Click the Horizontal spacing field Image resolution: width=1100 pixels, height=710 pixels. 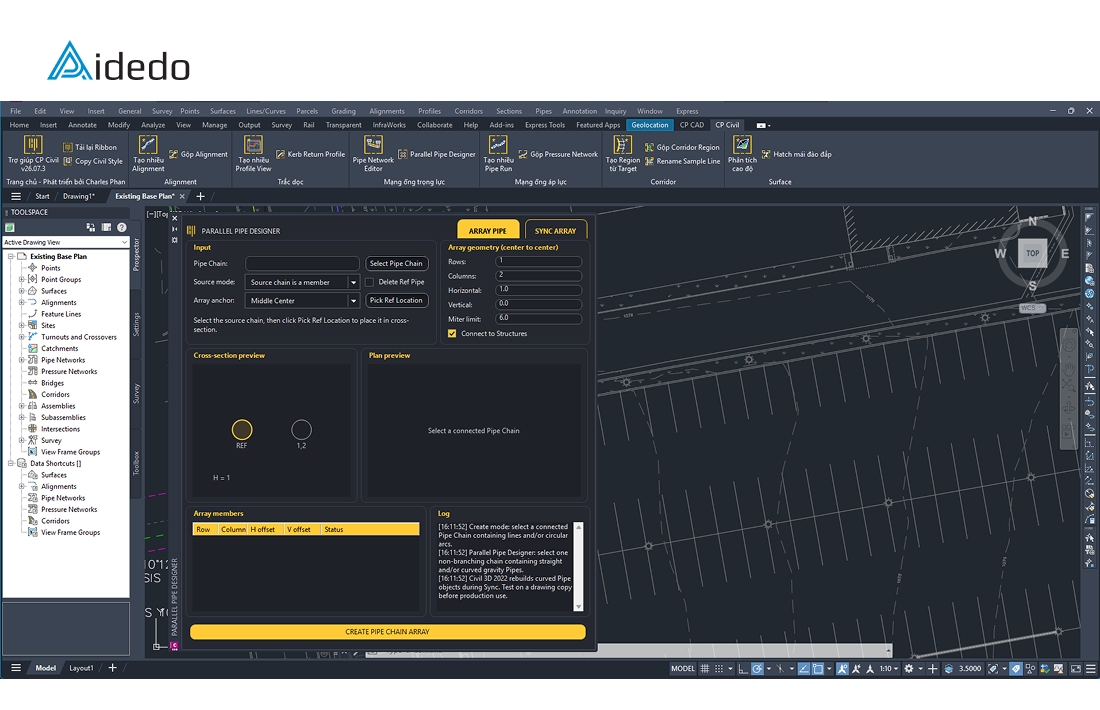538,290
